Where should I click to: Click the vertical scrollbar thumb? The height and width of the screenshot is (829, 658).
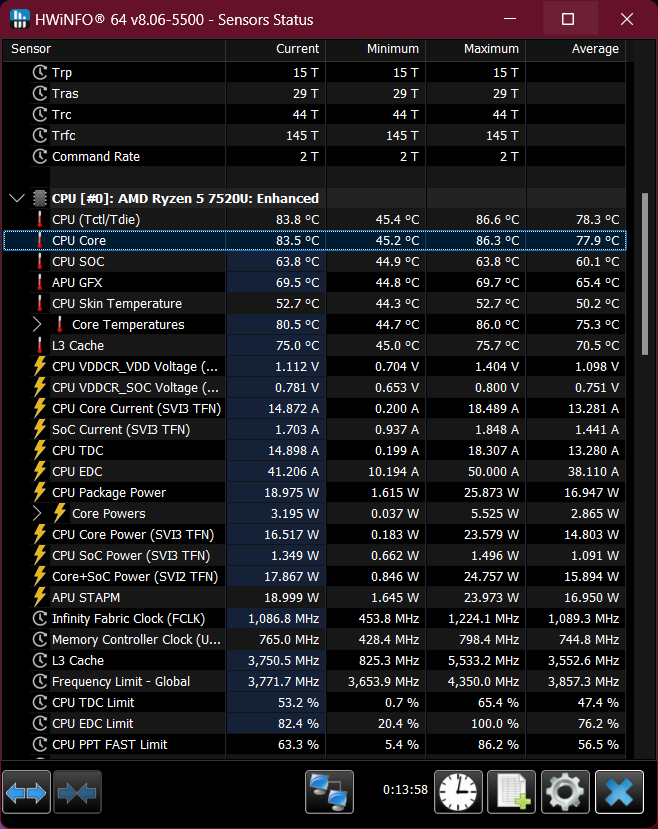645,274
